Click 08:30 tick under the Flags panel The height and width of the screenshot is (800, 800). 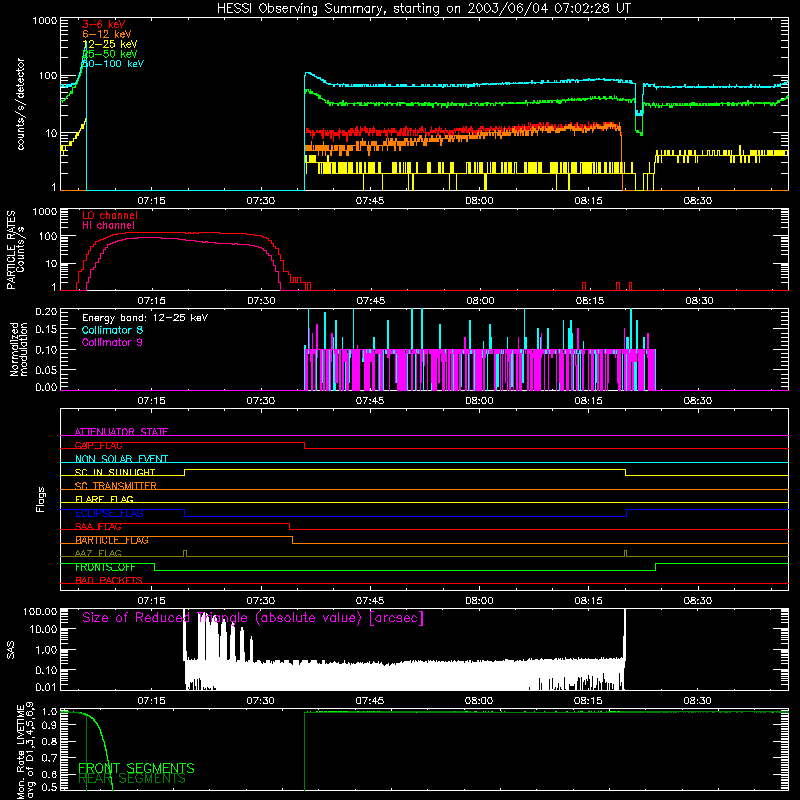pos(697,601)
